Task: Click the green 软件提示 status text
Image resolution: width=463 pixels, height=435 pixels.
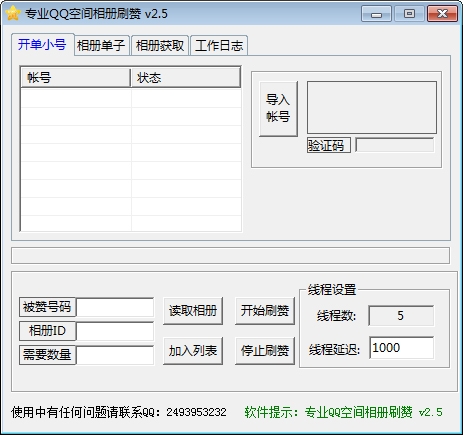Action: pos(343,412)
